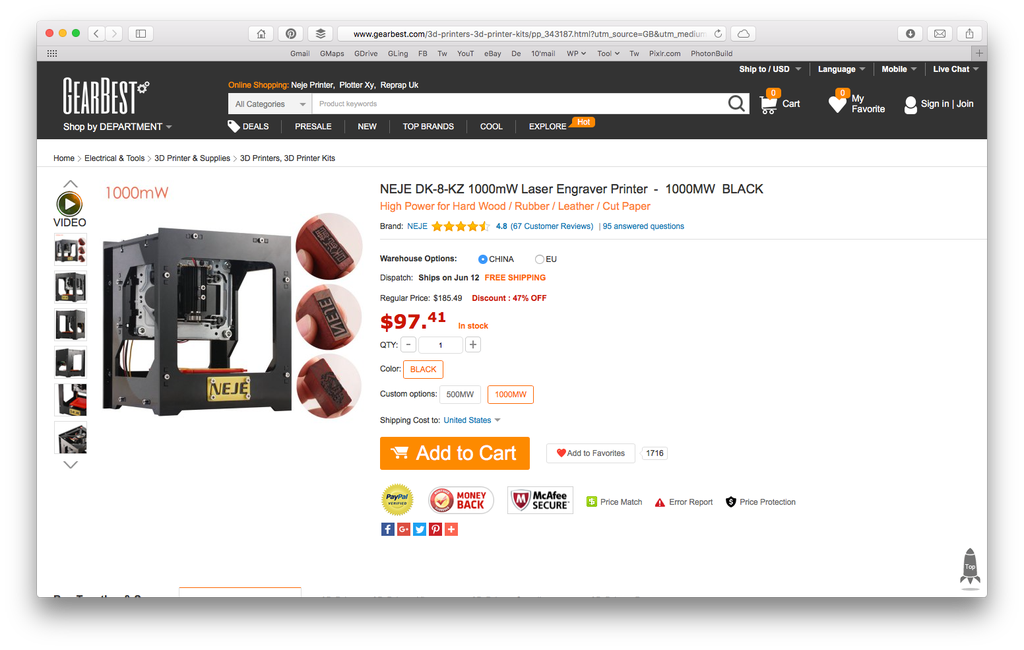This screenshot has width=1024, height=650.
Task: Click the Add to Cart button
Action: [x=455, y=453]
